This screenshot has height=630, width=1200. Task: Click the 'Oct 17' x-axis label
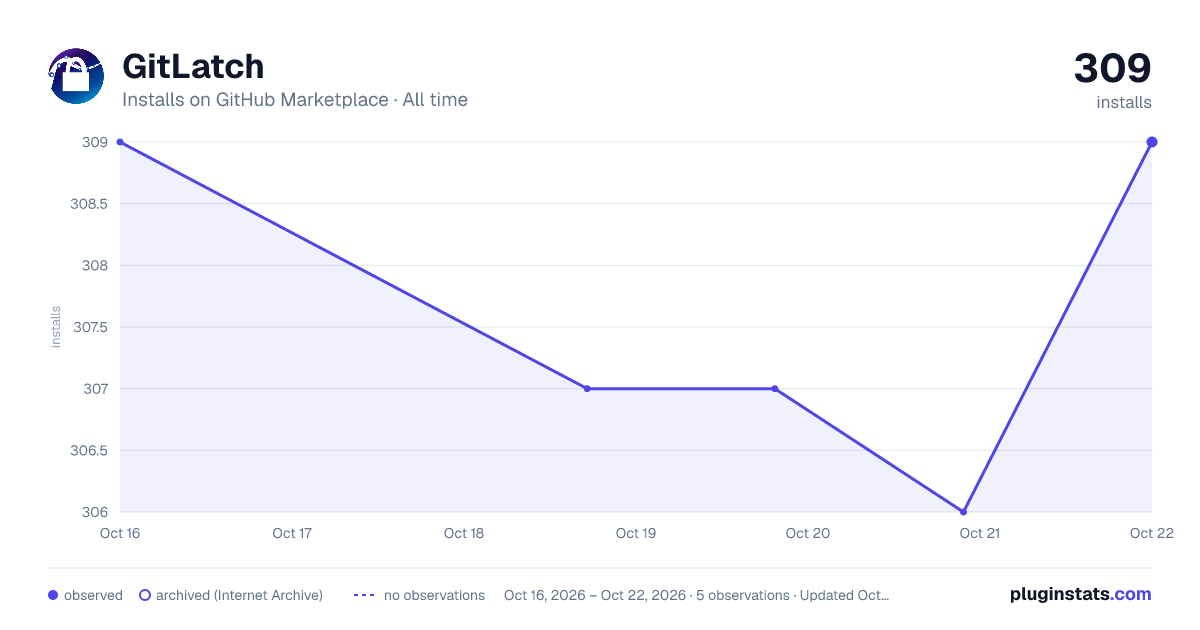tap(292, 533)
